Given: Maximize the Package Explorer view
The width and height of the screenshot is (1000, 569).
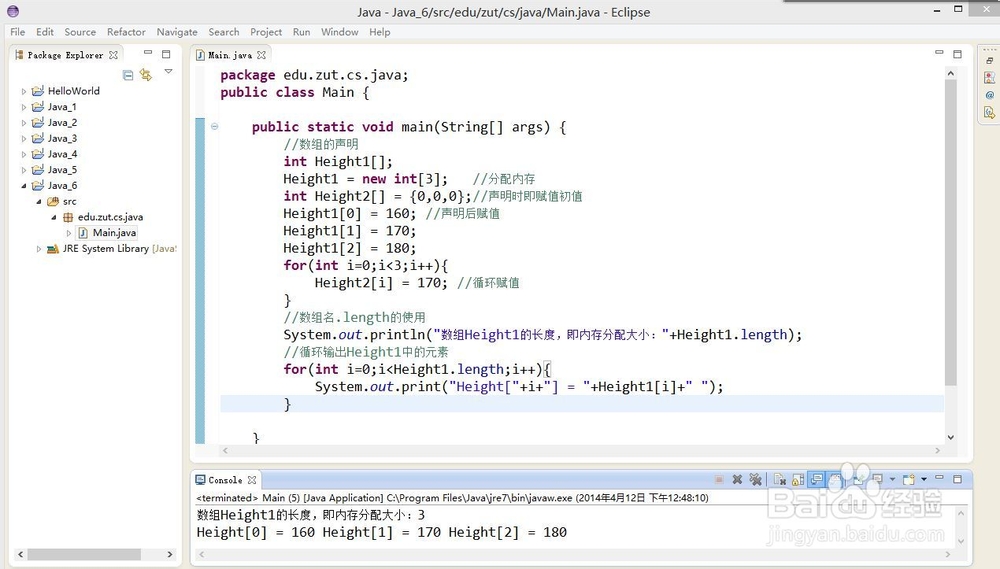Looking at the screenshot, I should click(166, 54).
